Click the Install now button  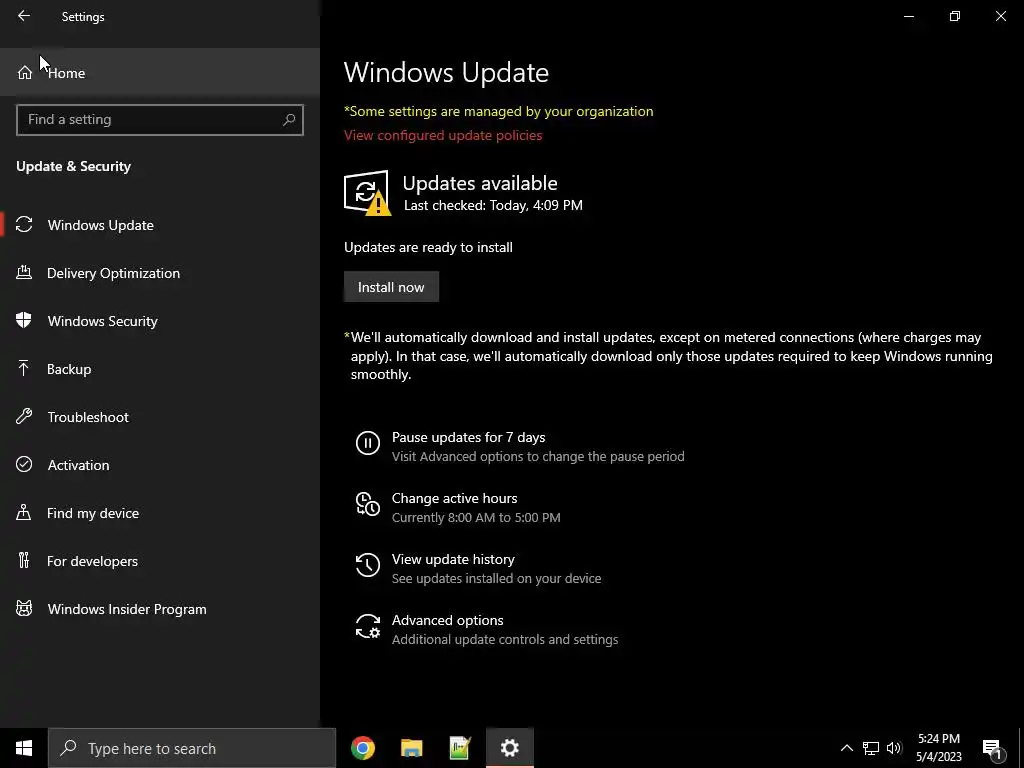point(391,287)
